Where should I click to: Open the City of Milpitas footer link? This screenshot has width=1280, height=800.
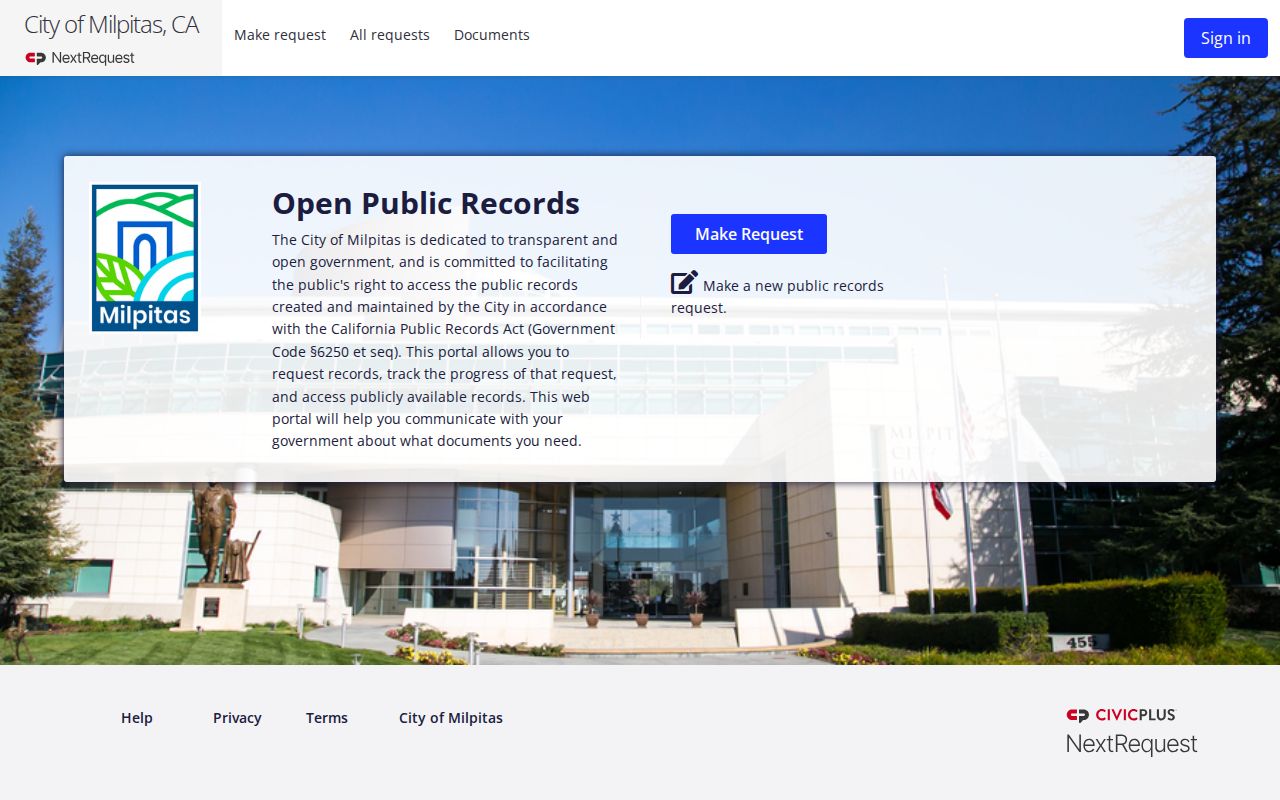click(x=451, y=718)
